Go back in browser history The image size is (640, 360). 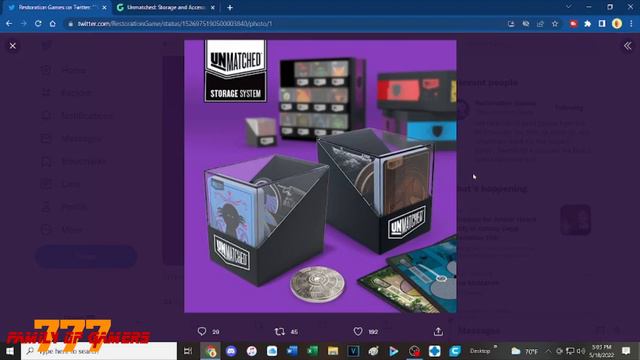point(9,24)
